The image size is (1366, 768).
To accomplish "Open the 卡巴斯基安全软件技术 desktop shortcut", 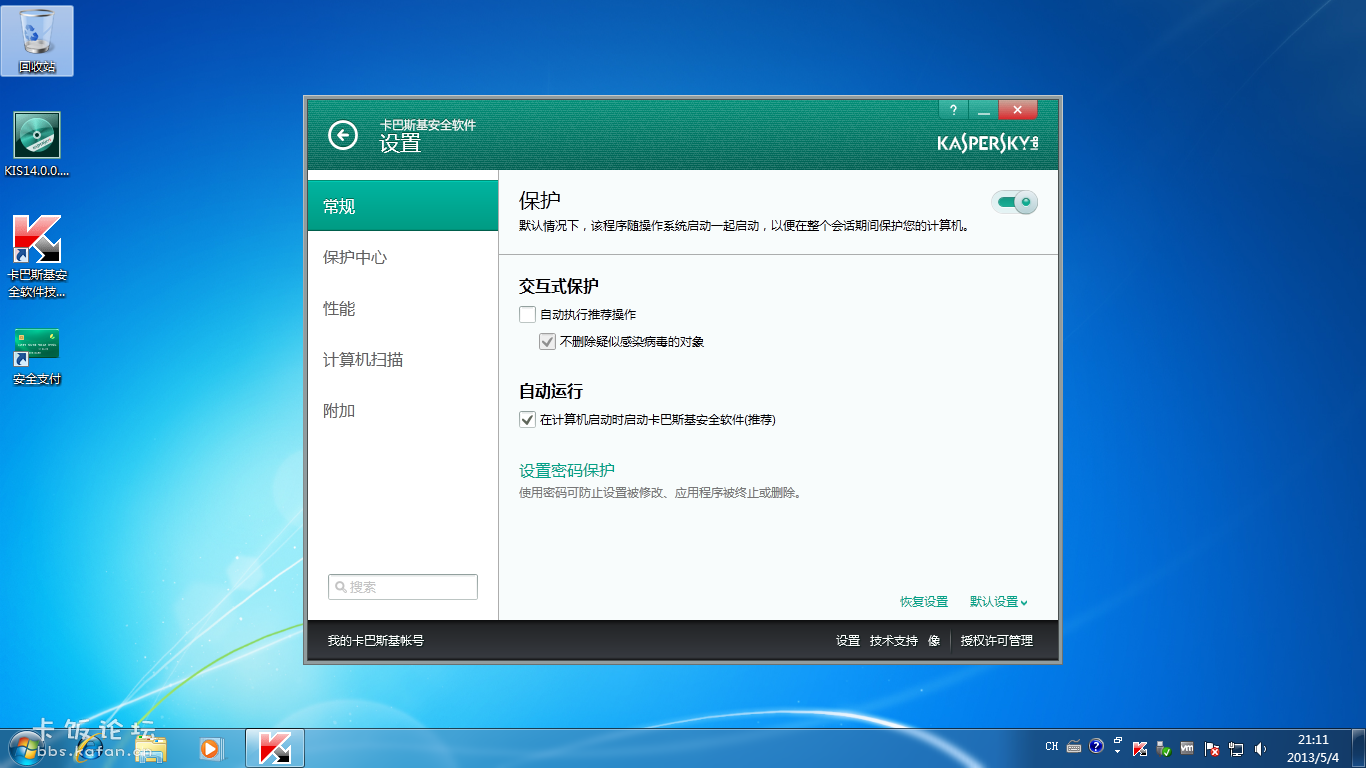I will click(37, 257).
